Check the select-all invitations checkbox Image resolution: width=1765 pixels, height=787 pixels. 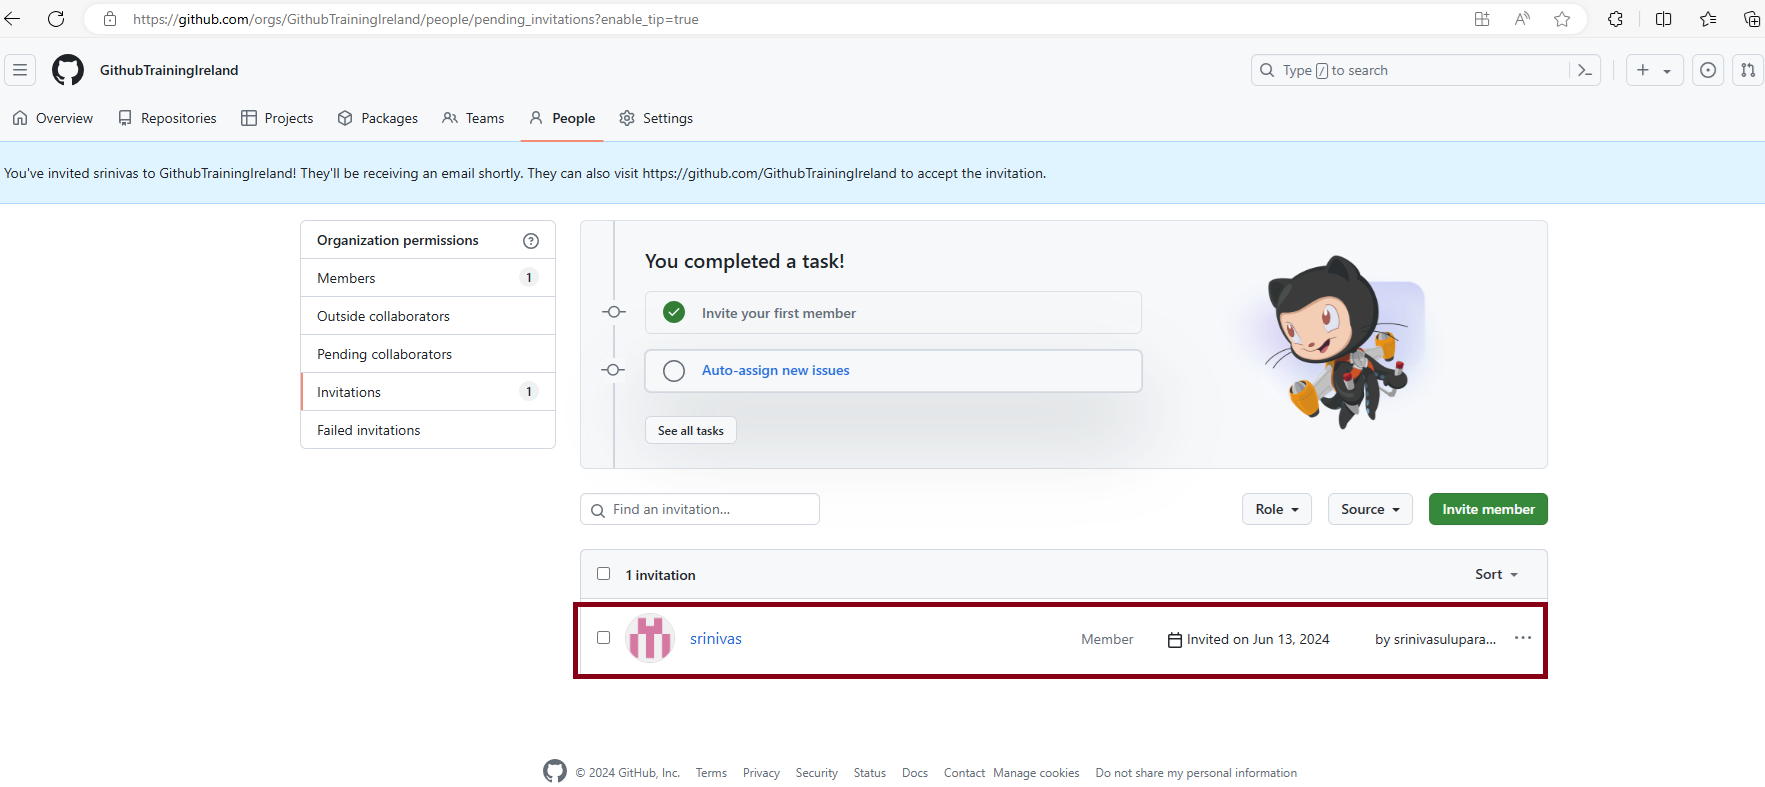(x=604, y=574)
